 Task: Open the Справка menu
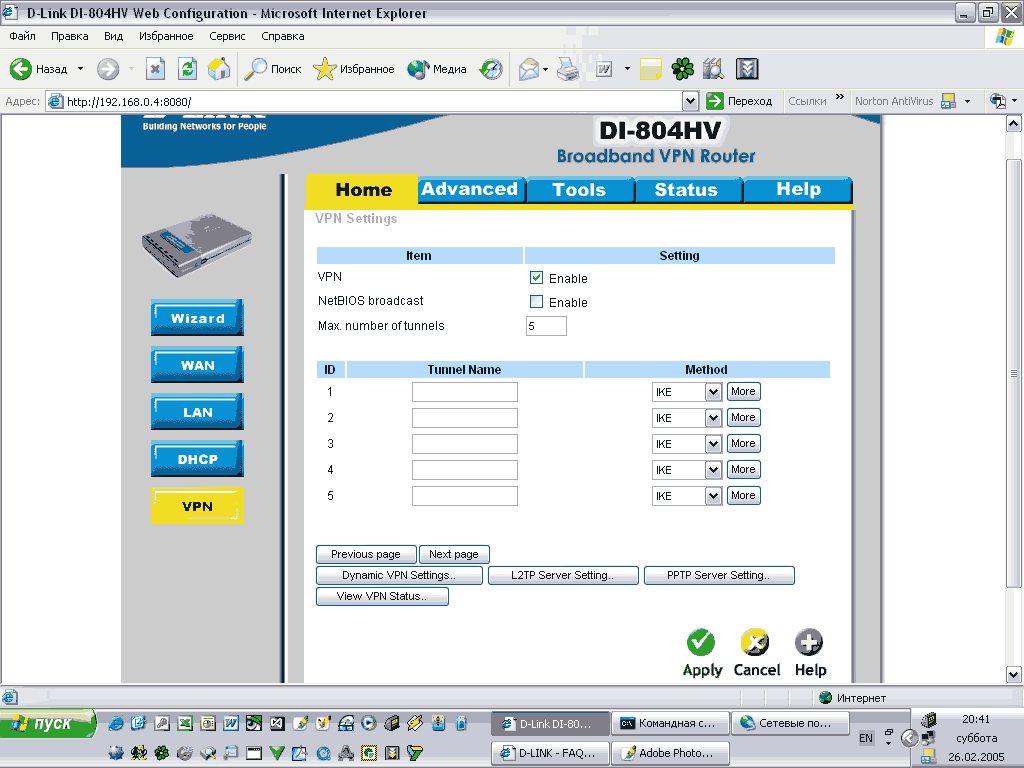[x=283, y=36]
